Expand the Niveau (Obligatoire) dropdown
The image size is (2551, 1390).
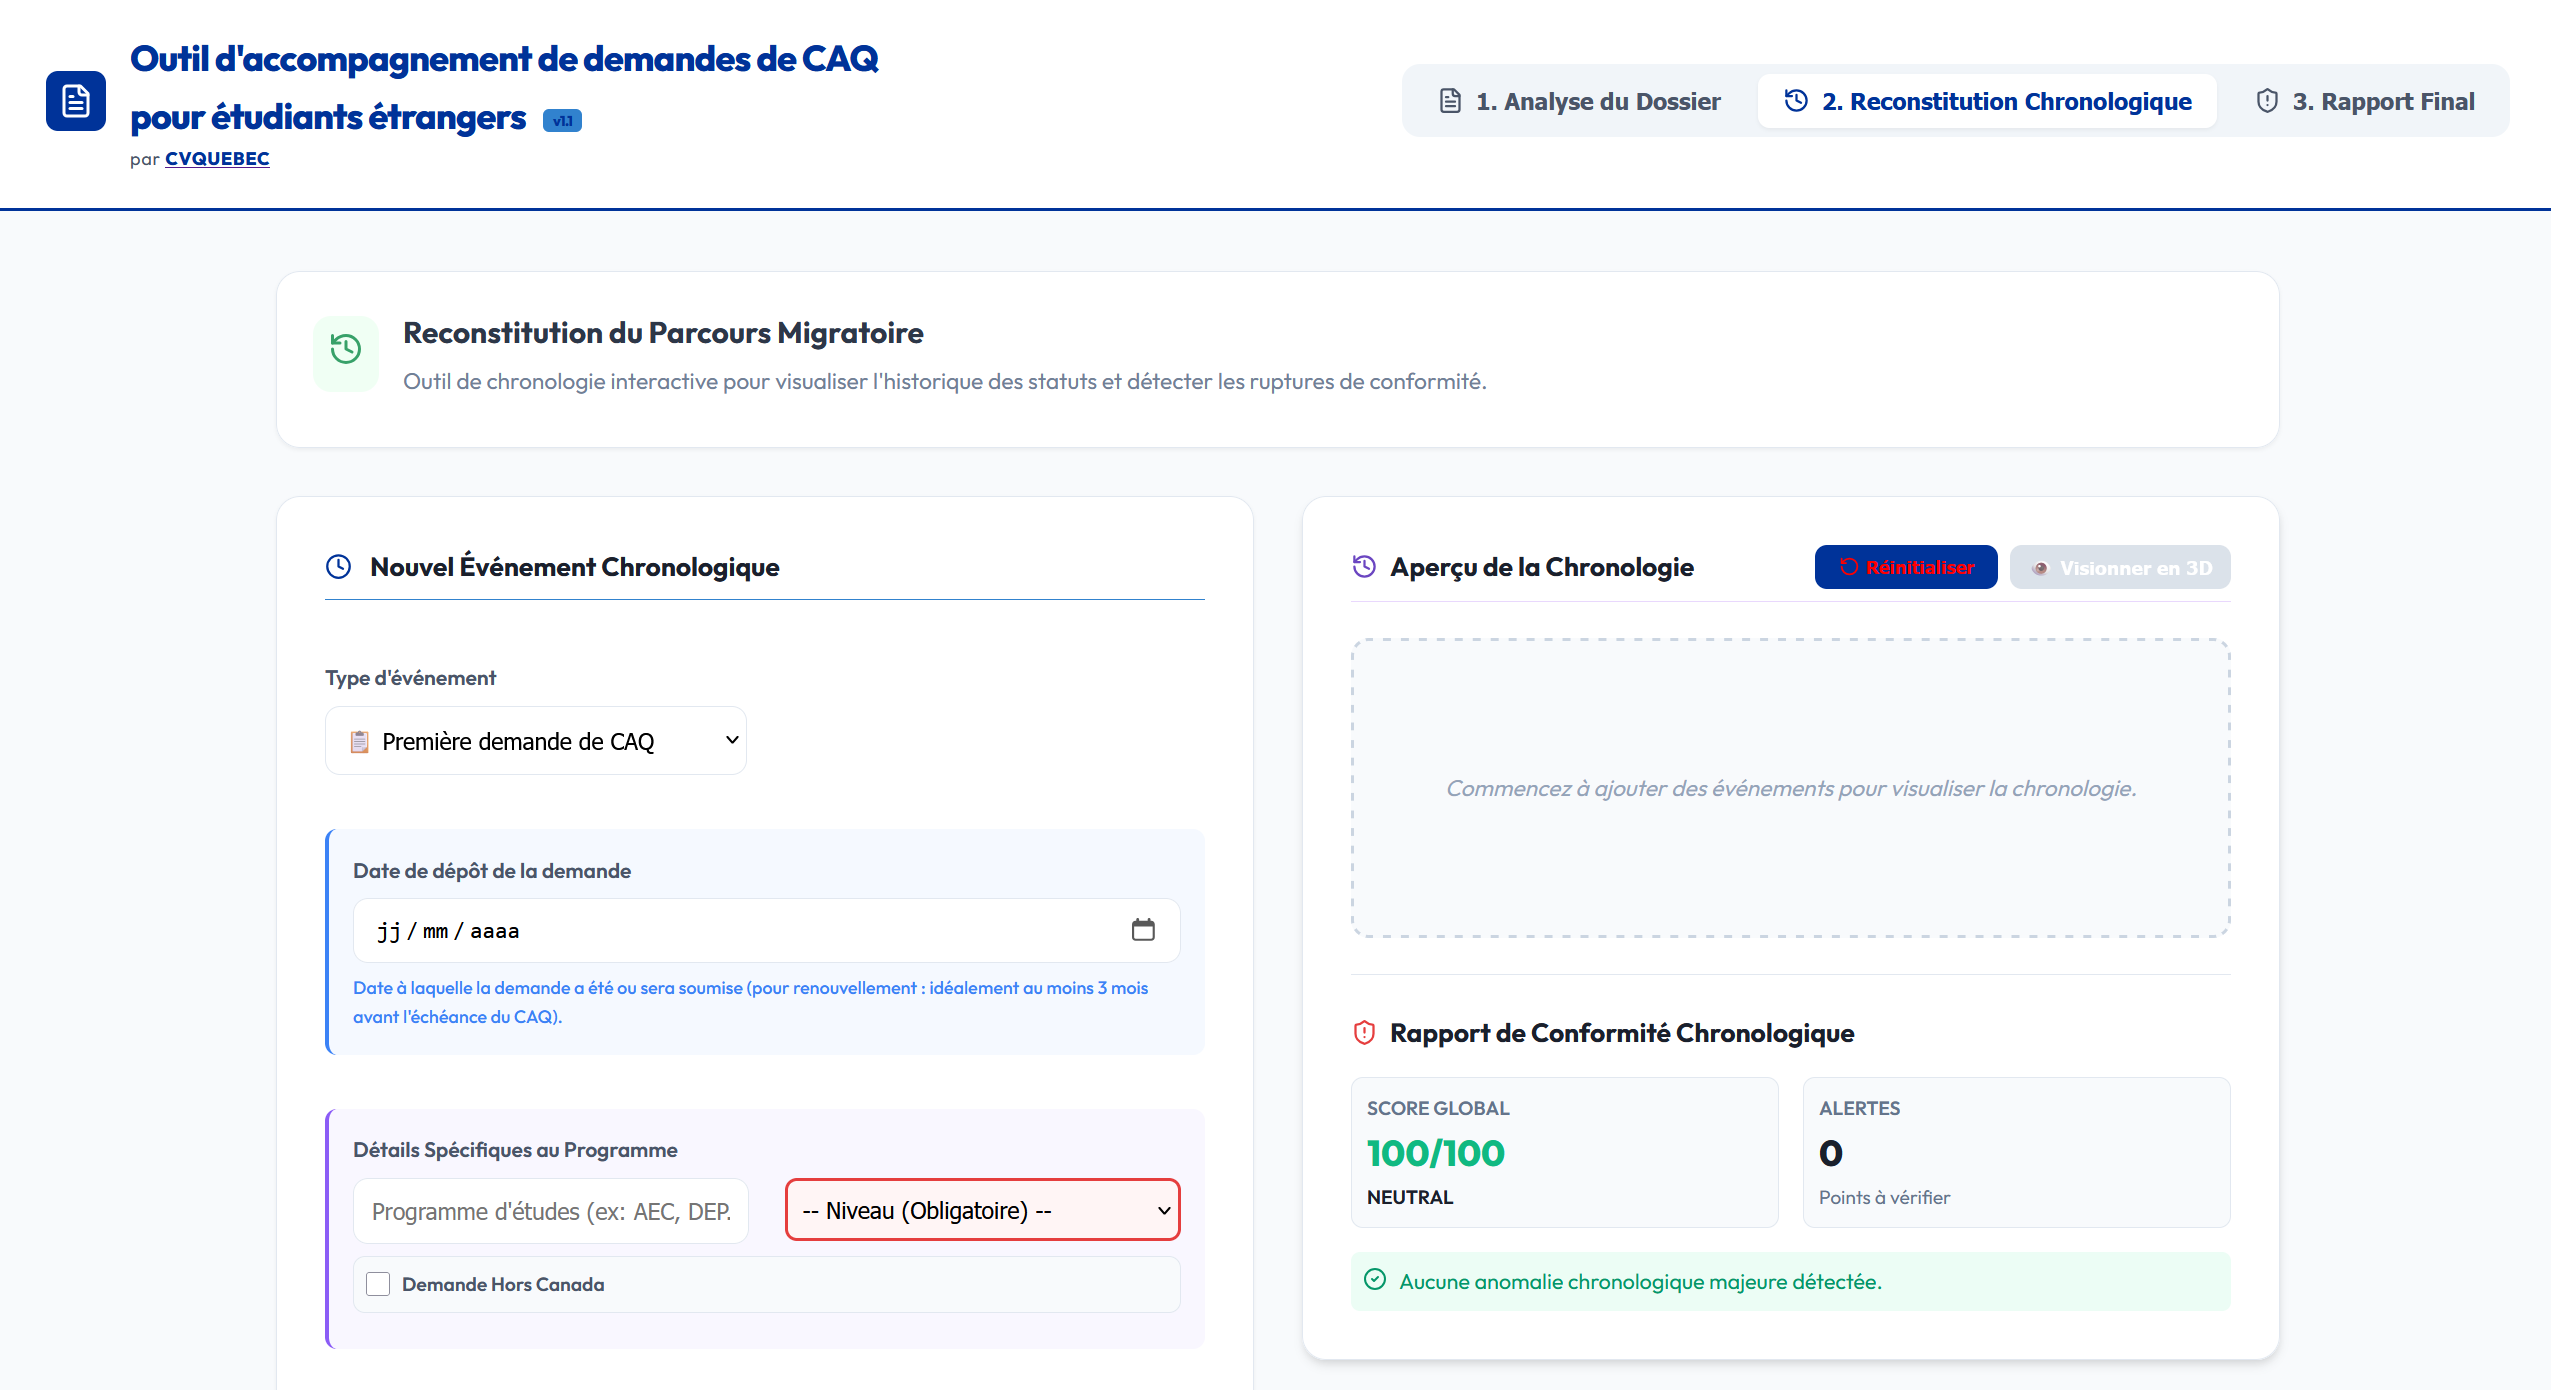point(982,1210)
